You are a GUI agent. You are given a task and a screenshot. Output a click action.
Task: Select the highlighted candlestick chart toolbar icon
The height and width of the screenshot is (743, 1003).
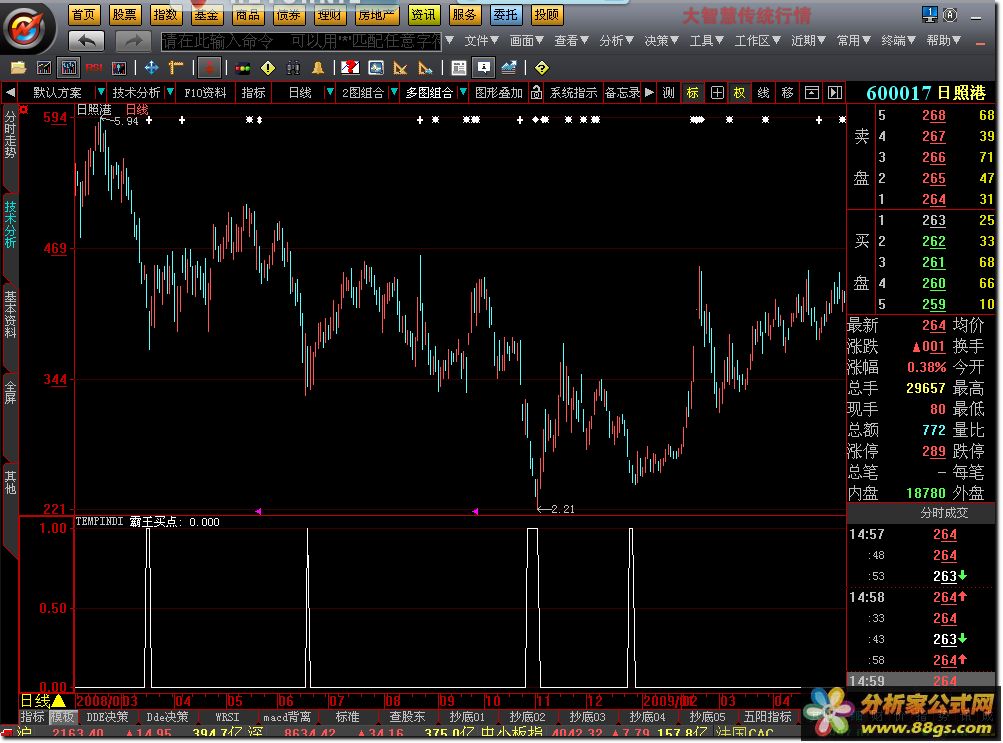(68, 67)
